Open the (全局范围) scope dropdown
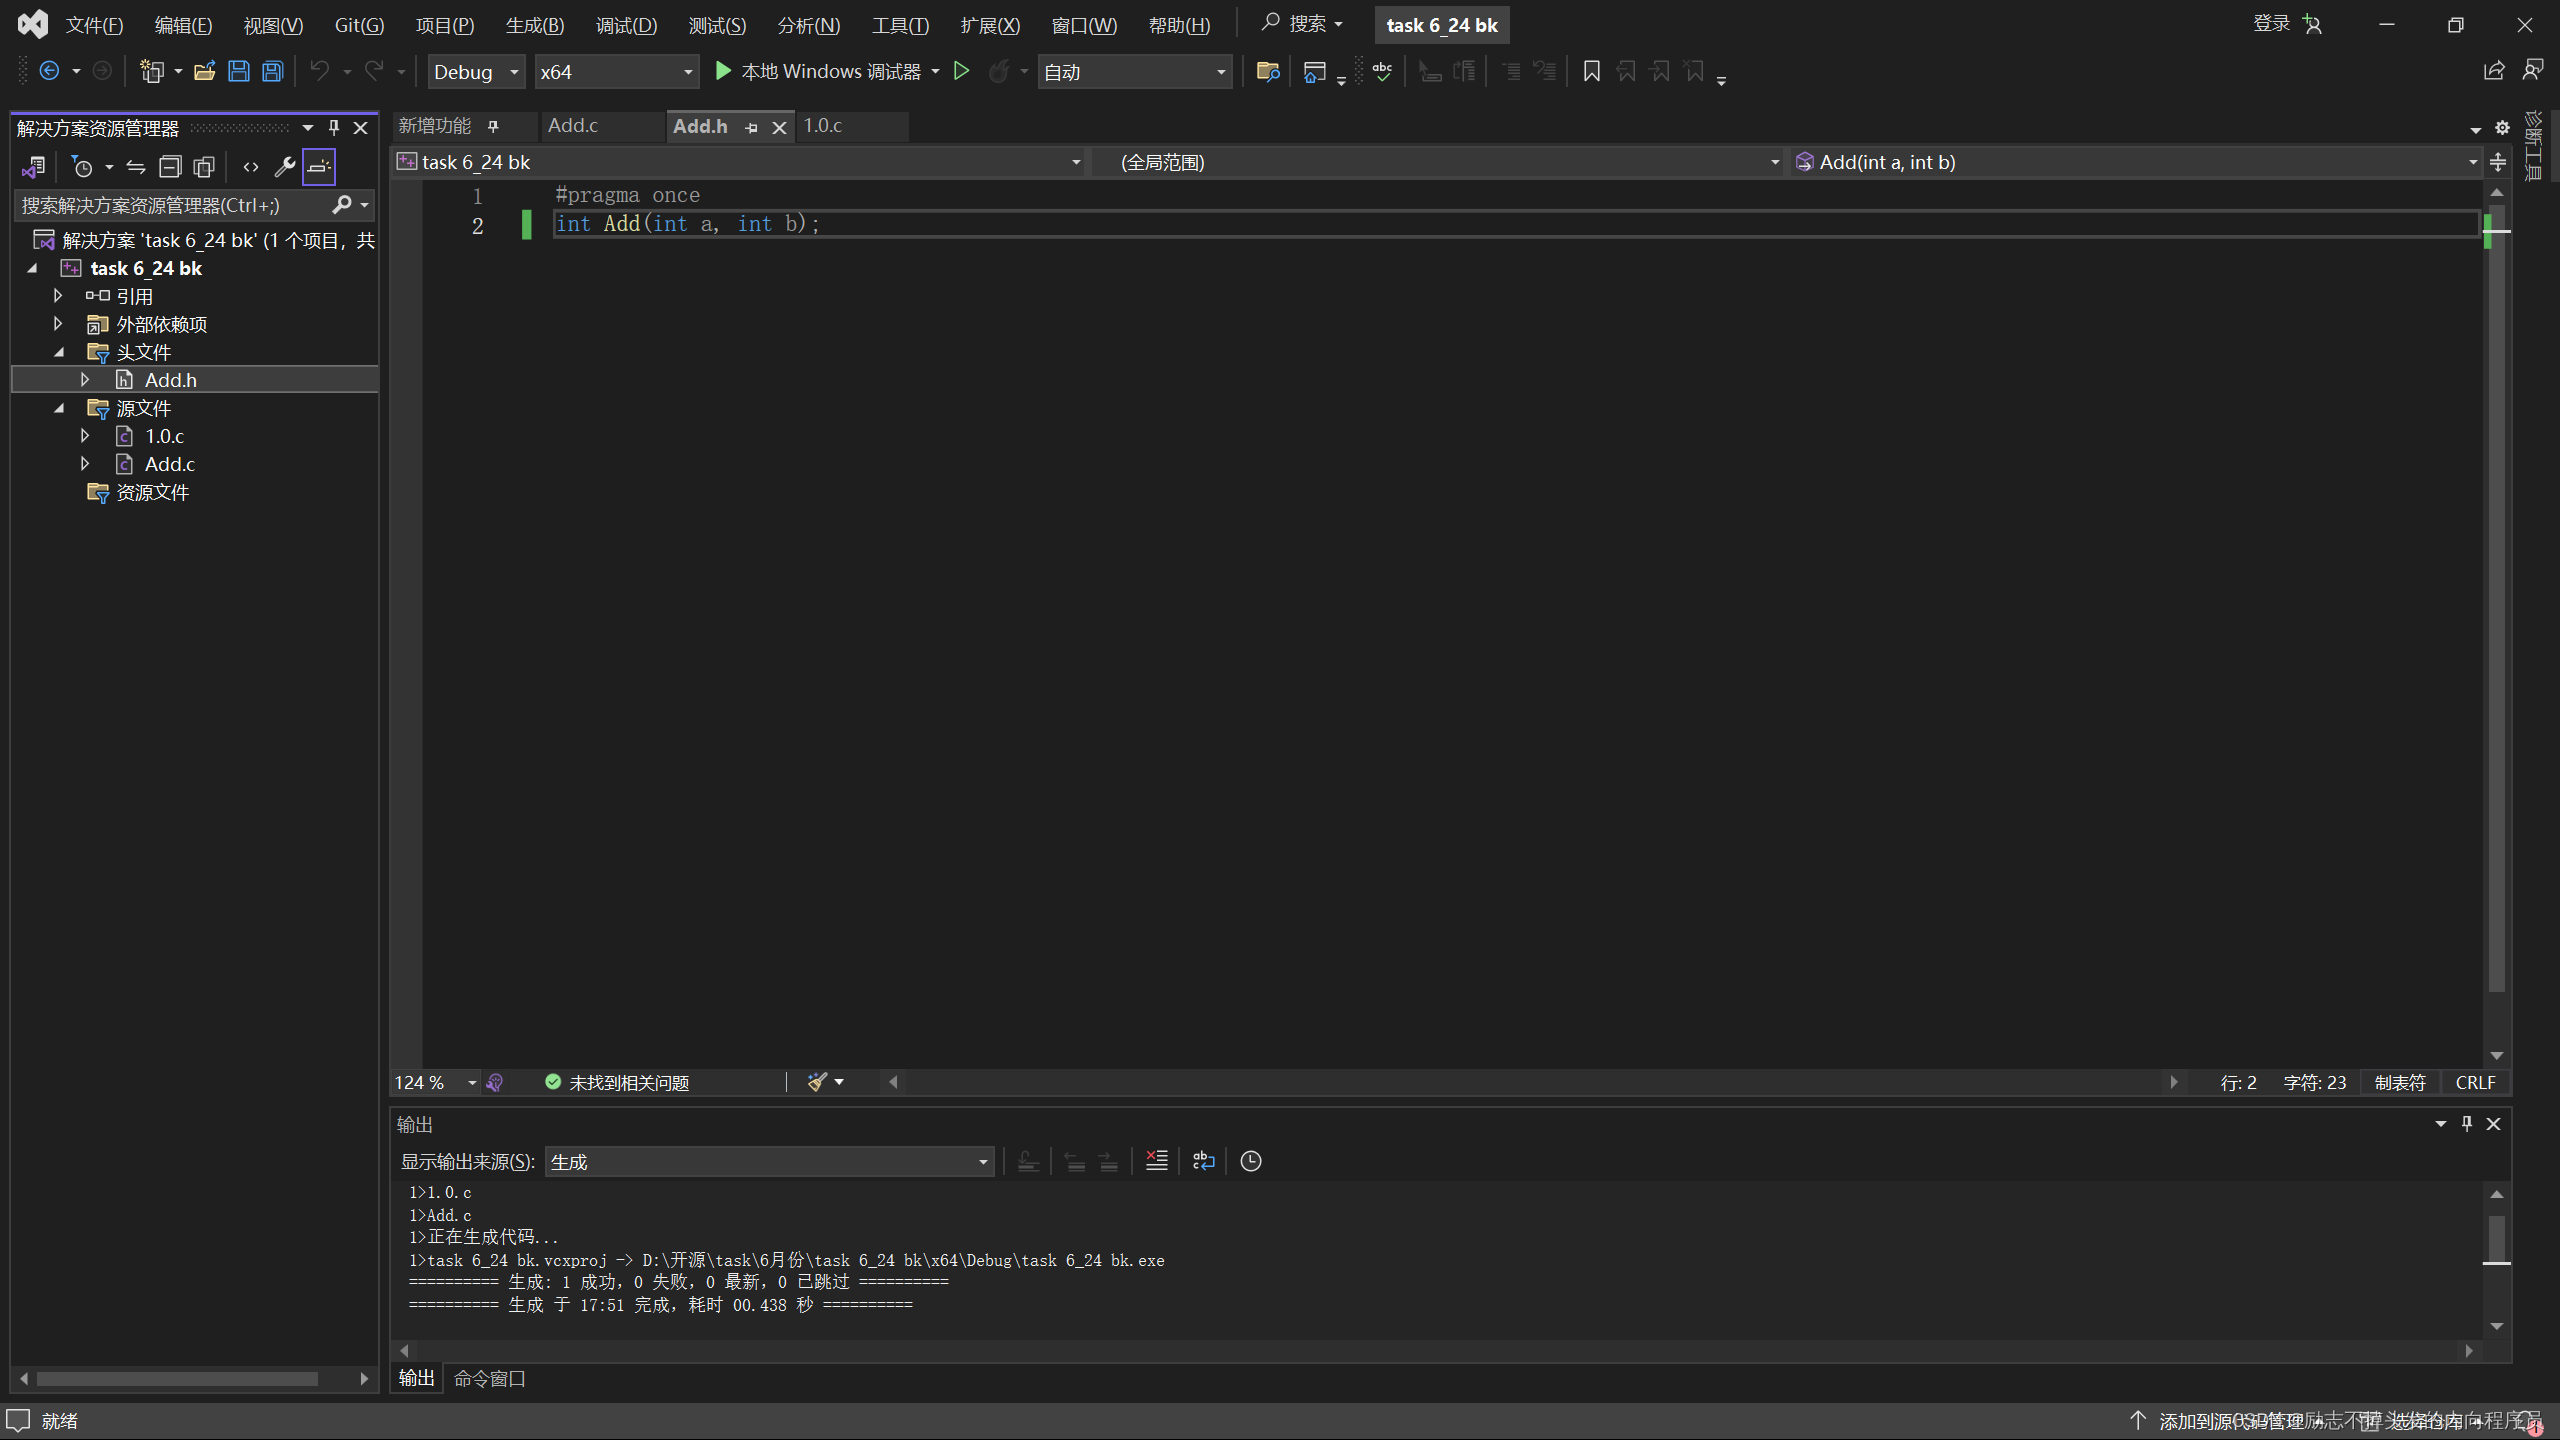The height and width of the screenshot is (1440, 2560). pos(1438,162)
